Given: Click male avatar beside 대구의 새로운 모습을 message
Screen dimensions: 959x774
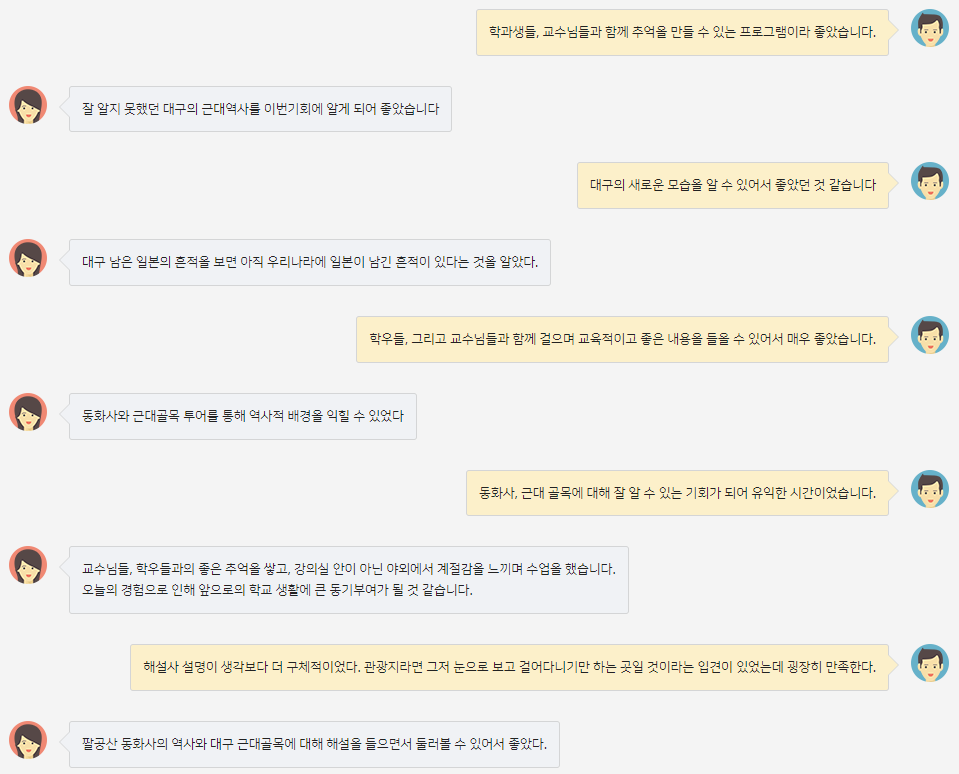Looking at the screenshot, I should click(x=930, y=181).
